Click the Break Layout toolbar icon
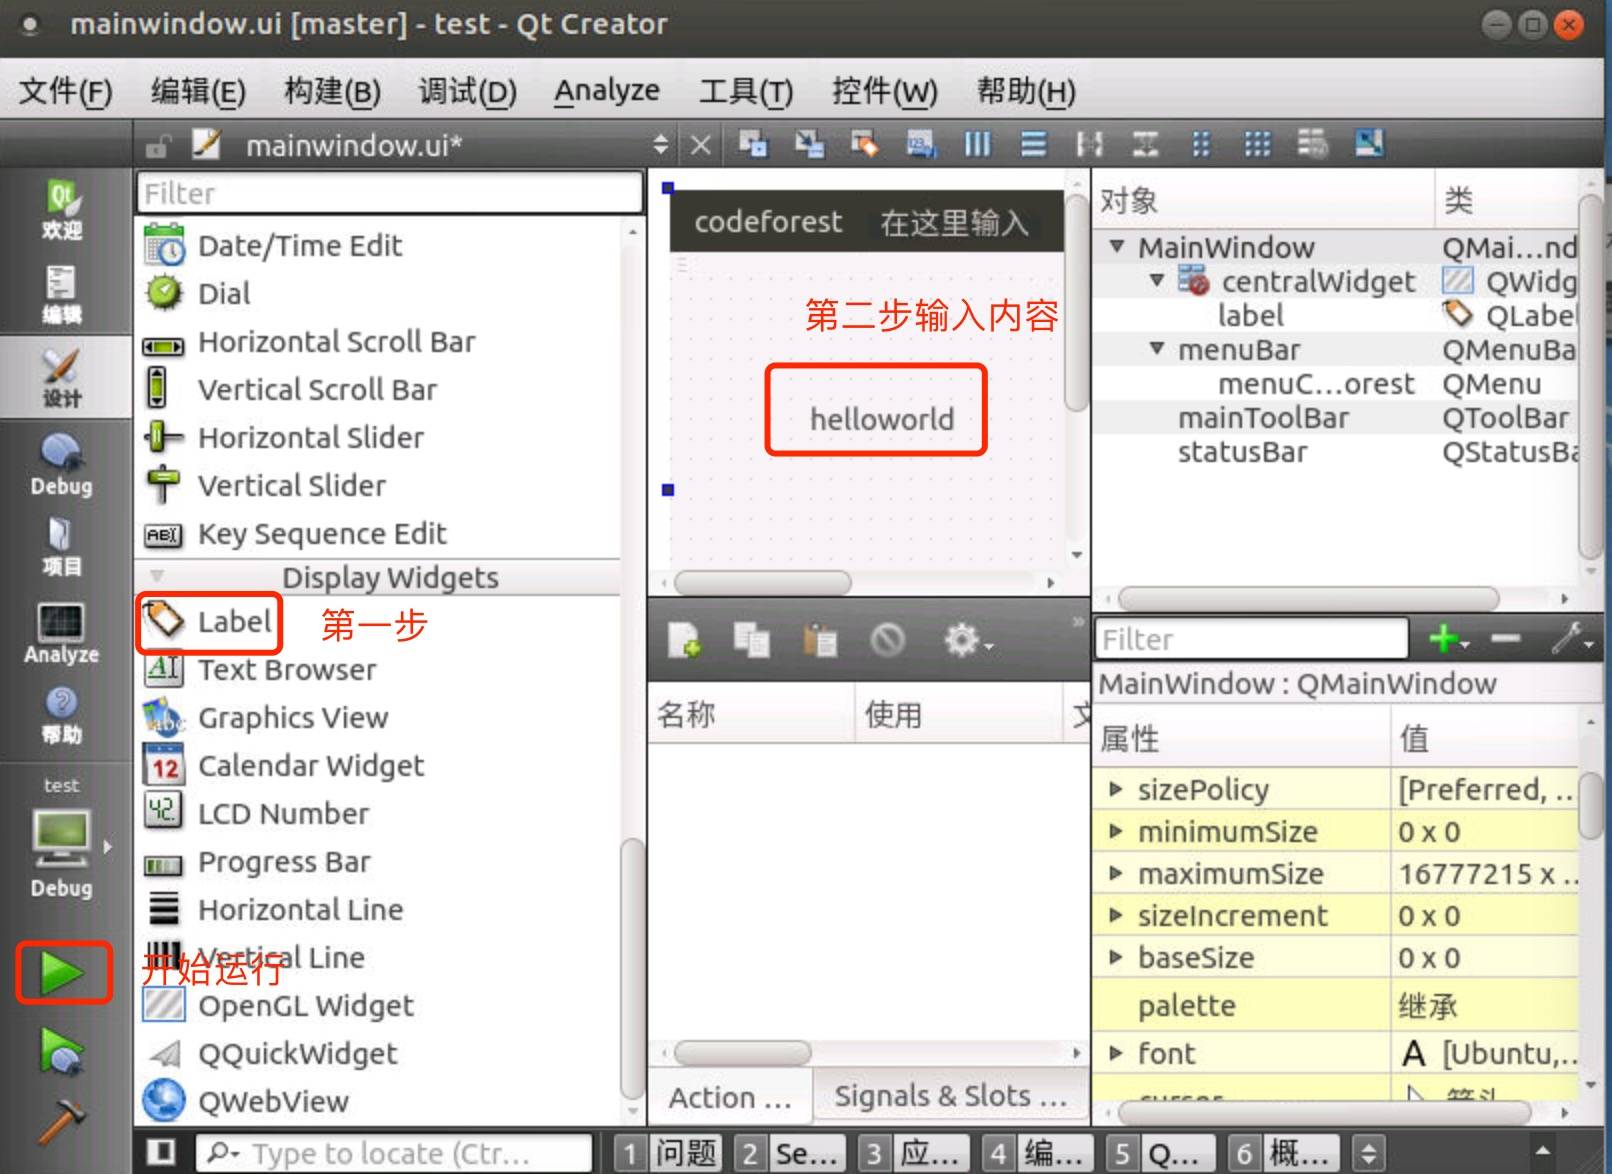Image resolution: width=1612 pixels, height=1174 pixels. point(1313,144)
